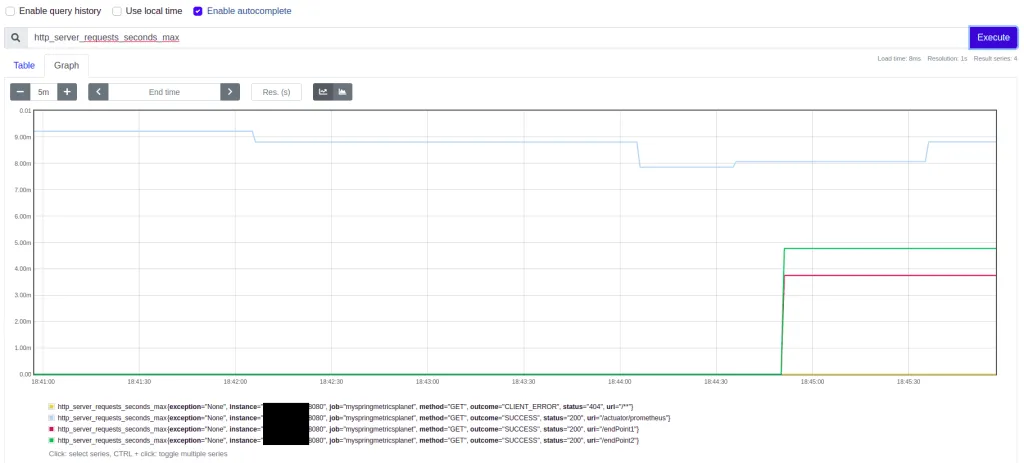The width and height of the screenshot is (1024, 463).
Task: Select the Graph tab
Action: 67,65
